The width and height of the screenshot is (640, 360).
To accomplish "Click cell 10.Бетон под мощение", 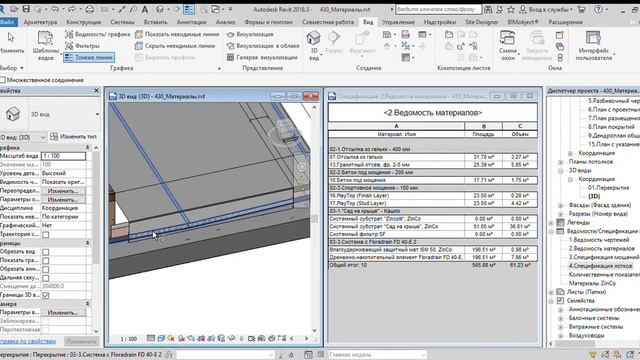I will tap(397, 180).
